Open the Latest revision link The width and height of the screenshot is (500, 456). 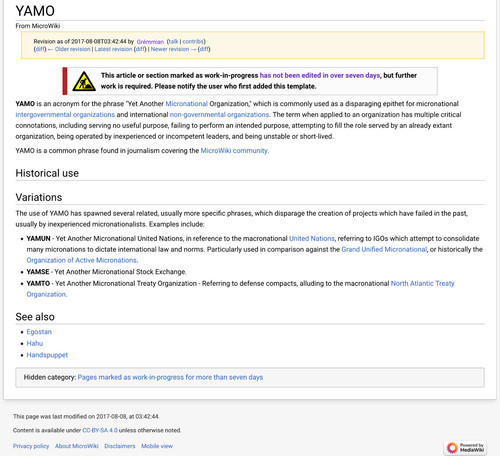tap(113, 49)
